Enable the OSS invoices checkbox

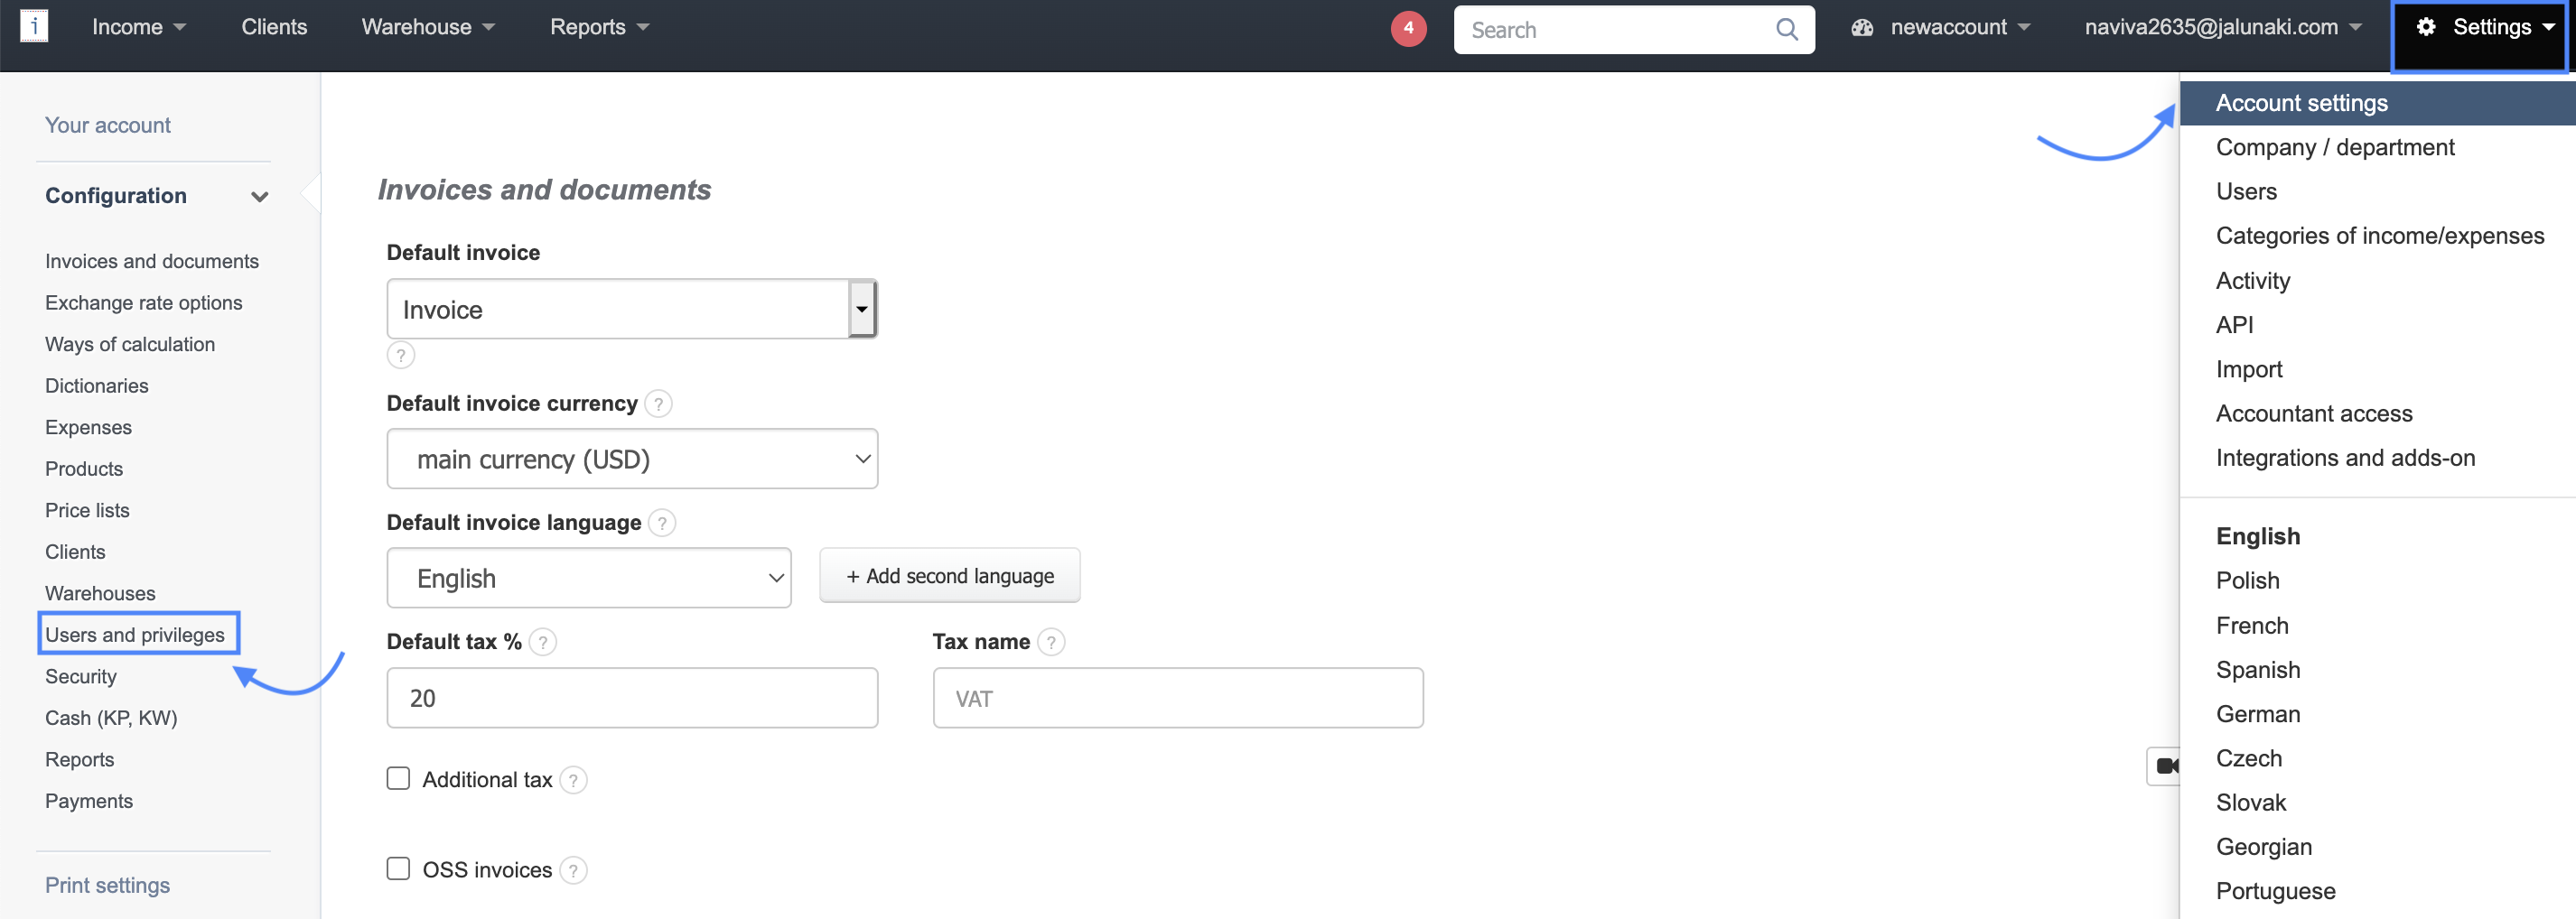pyautogui.click(x=398, y=869)
